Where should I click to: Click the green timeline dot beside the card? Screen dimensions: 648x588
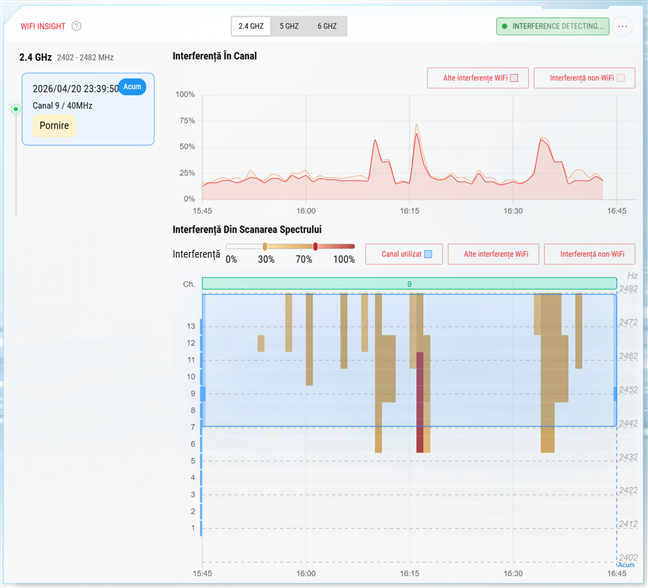coord(16,108)
